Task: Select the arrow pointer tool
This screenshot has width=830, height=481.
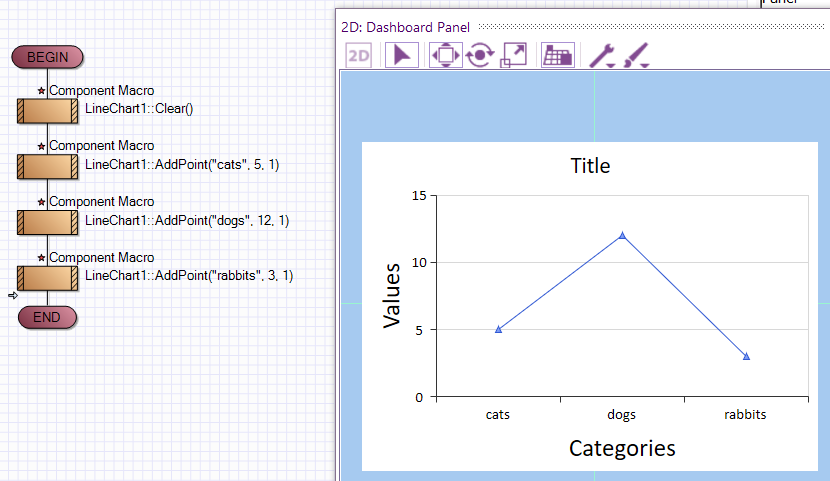Action: 400,56
